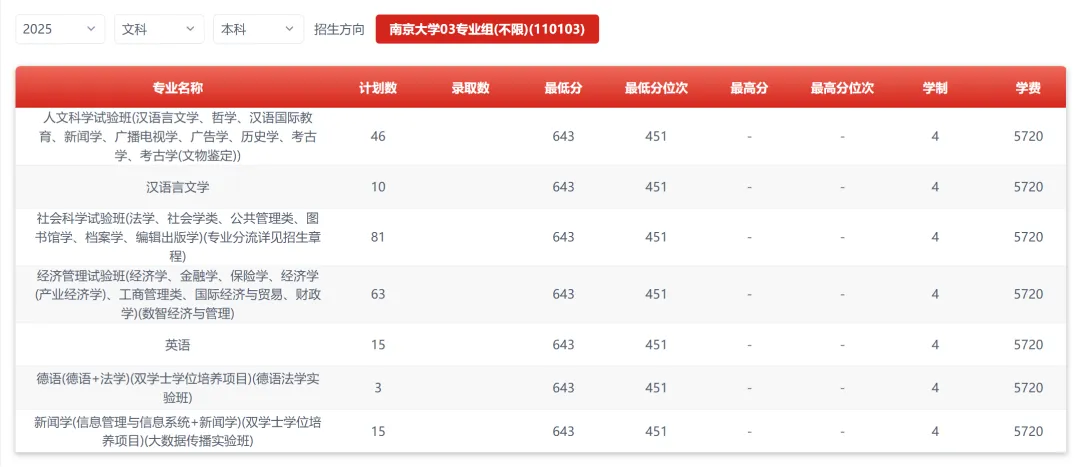Click rank 451 in 人文科学试验班 row
Screen dimensions: 1080x467
click(x=656, y=136)
